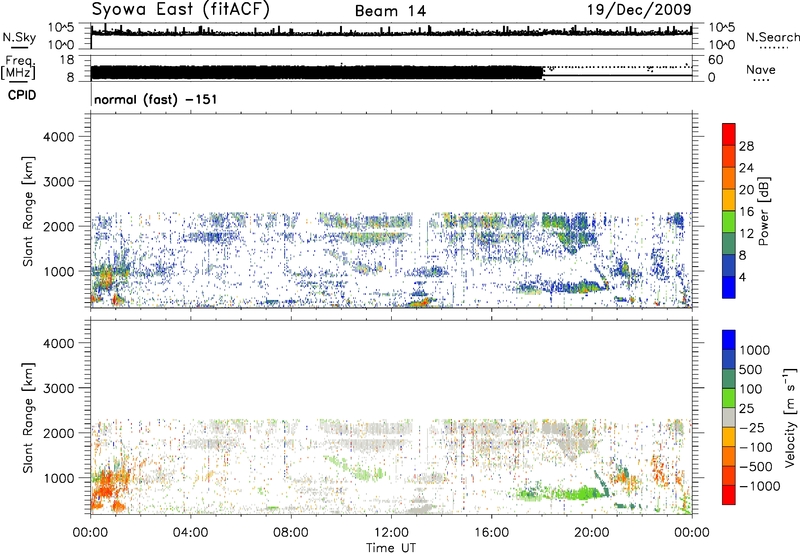Viewport: 800px width, 554px height.
Task: Click the "12" power colorbar label
Action: click(746, 234)
